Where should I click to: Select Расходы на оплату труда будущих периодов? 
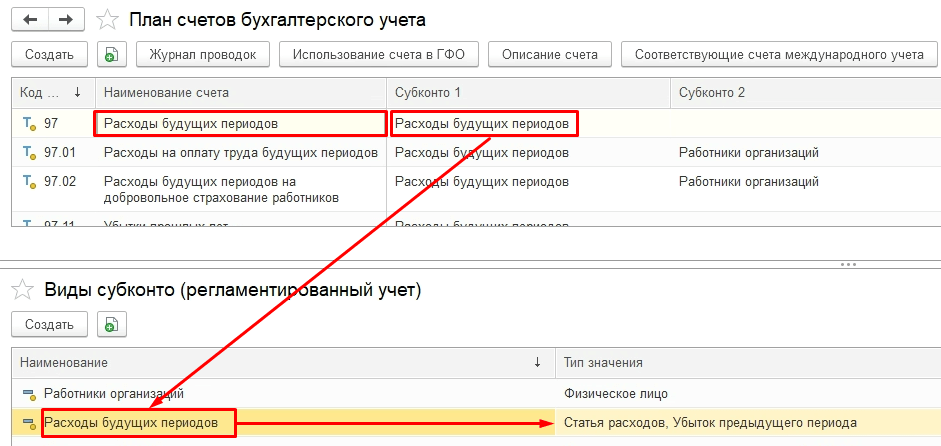(241, 153)
